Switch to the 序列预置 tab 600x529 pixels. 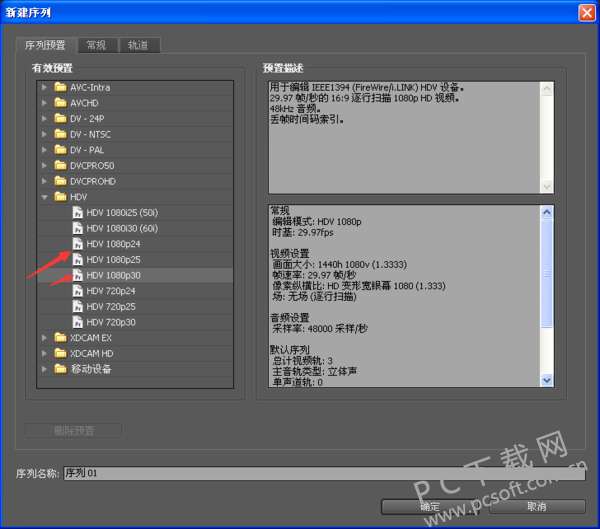46,45
